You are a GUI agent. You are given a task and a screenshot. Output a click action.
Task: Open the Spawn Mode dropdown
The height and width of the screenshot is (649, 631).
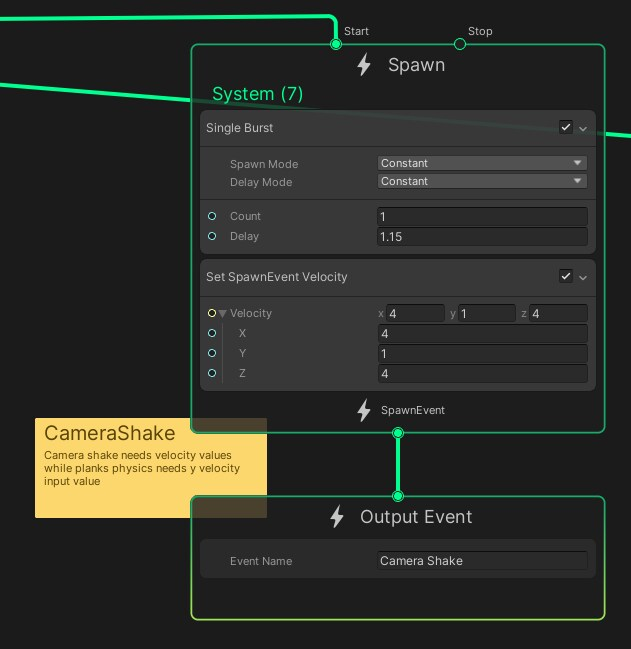coord(482,163)
